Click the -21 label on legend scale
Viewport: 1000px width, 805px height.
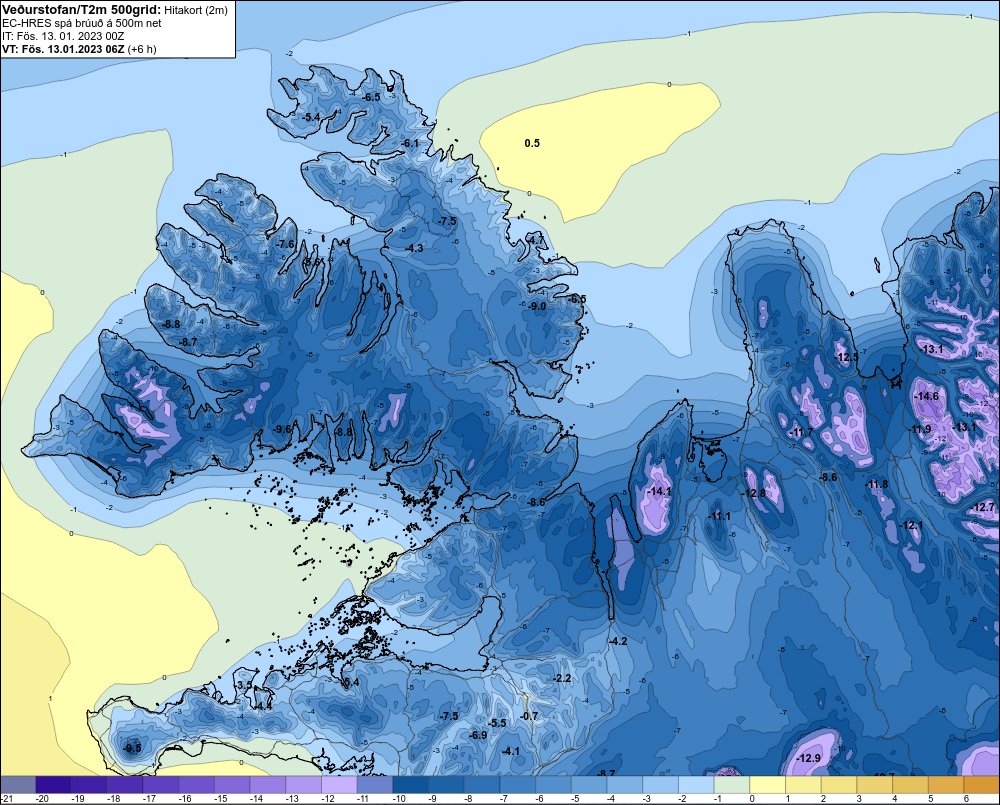(8, 799)
